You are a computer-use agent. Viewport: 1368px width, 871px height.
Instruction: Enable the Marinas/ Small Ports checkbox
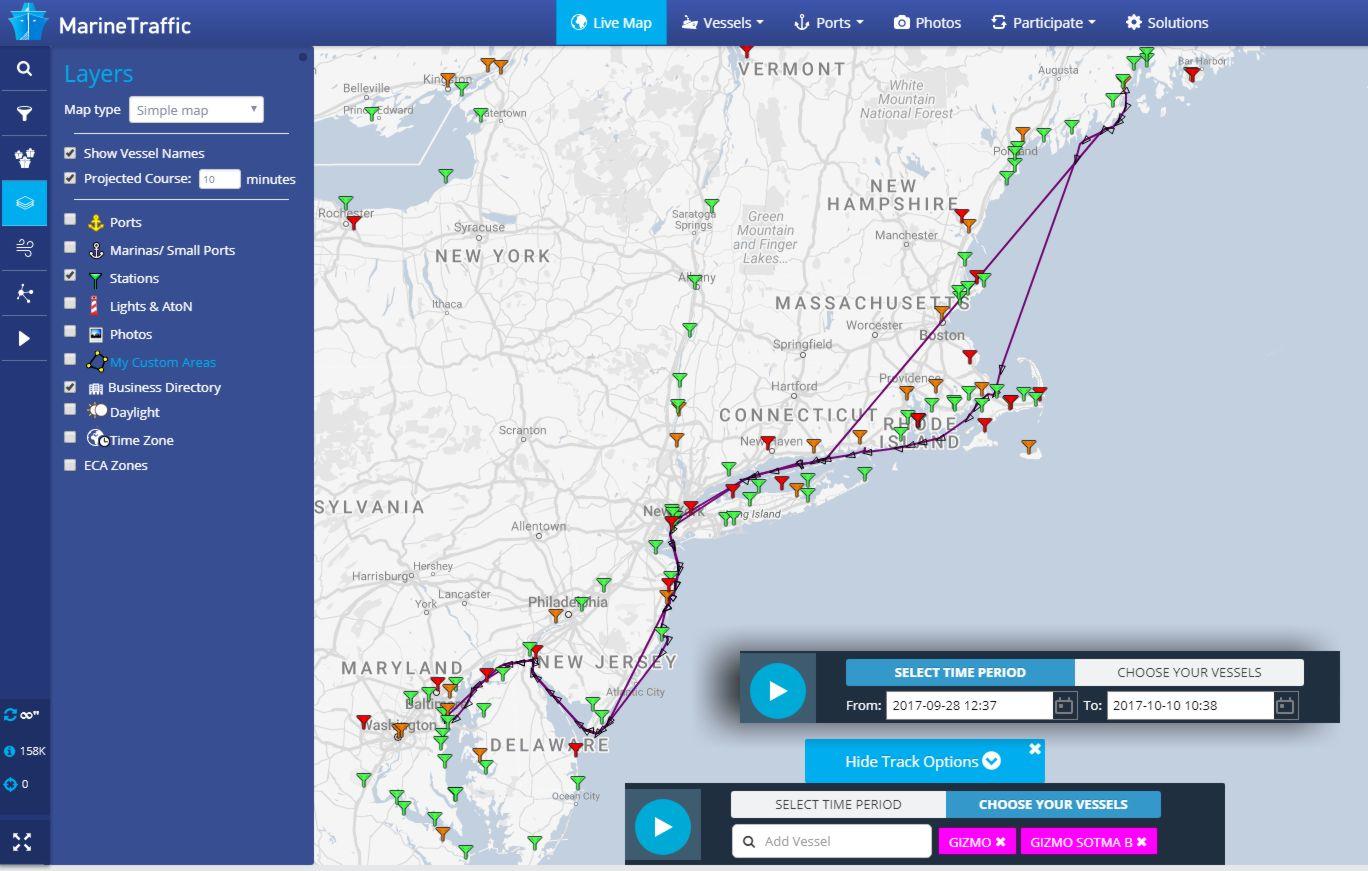tap(70, 247)
